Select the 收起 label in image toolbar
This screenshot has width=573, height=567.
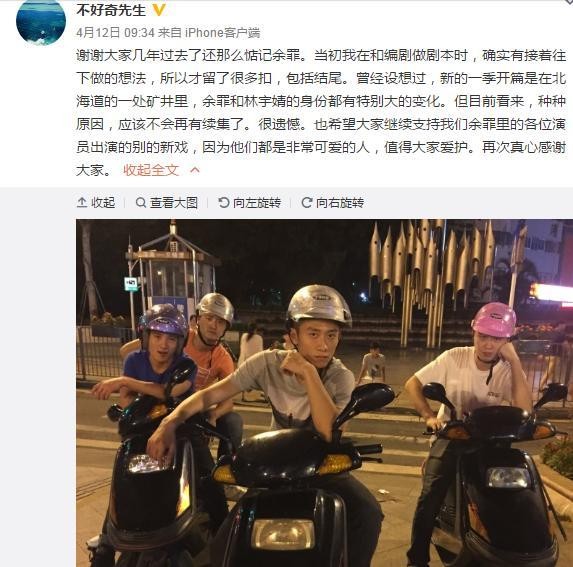coord(103,202)
